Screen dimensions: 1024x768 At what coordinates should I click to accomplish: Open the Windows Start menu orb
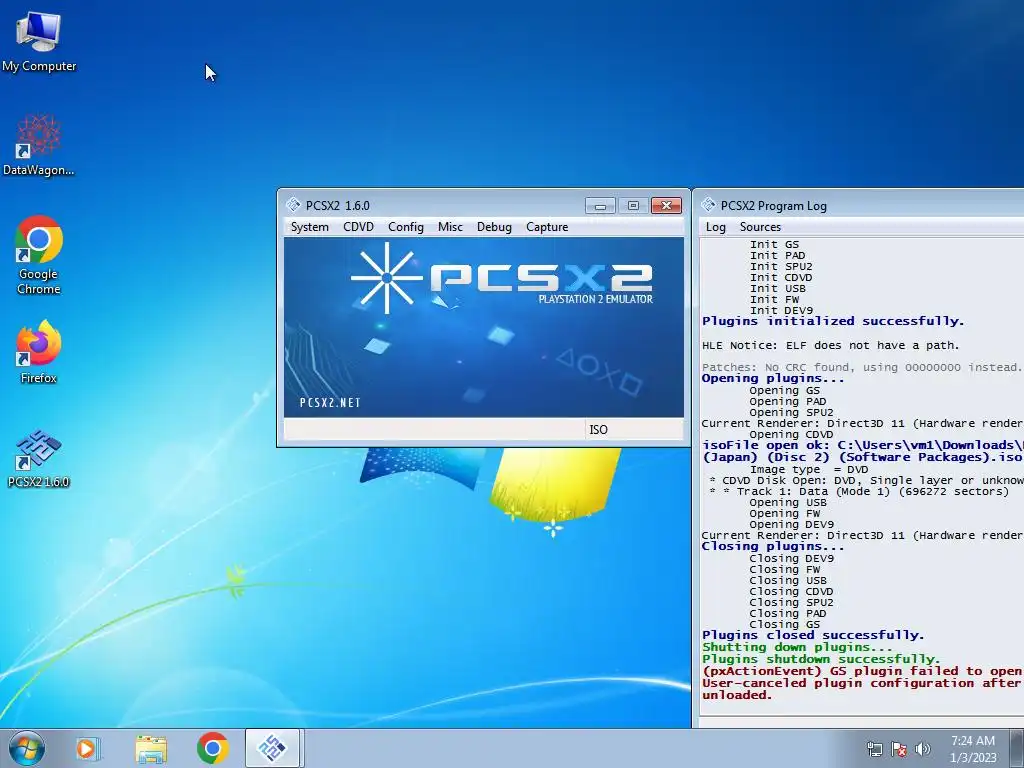26,748
